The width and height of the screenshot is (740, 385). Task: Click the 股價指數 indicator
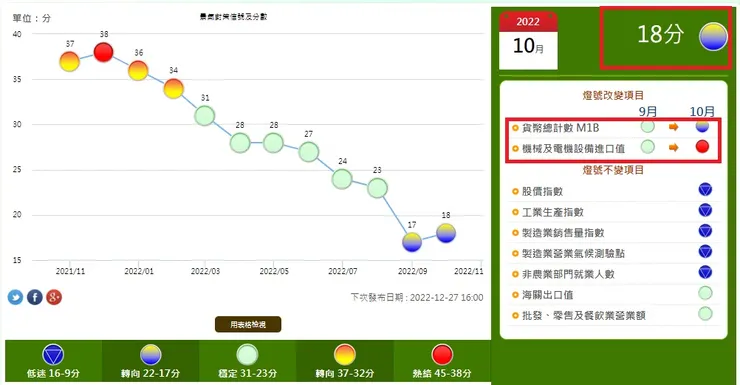point(542,191)
